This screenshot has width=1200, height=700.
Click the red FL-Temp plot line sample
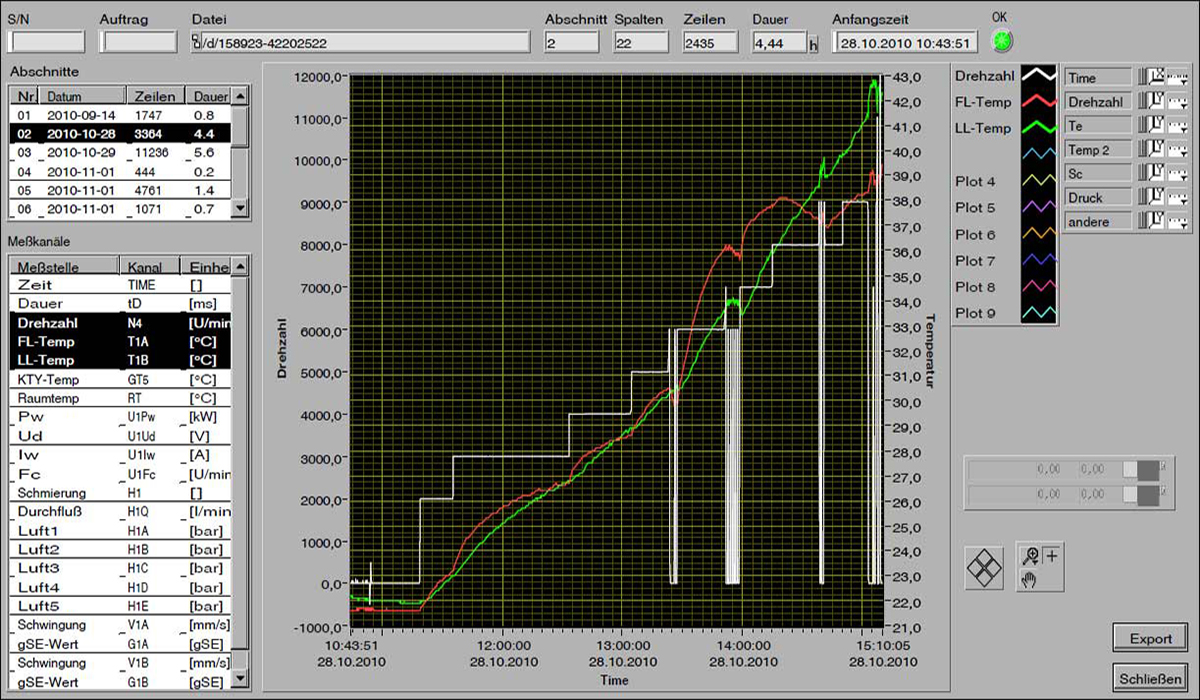click(1038, 102)
